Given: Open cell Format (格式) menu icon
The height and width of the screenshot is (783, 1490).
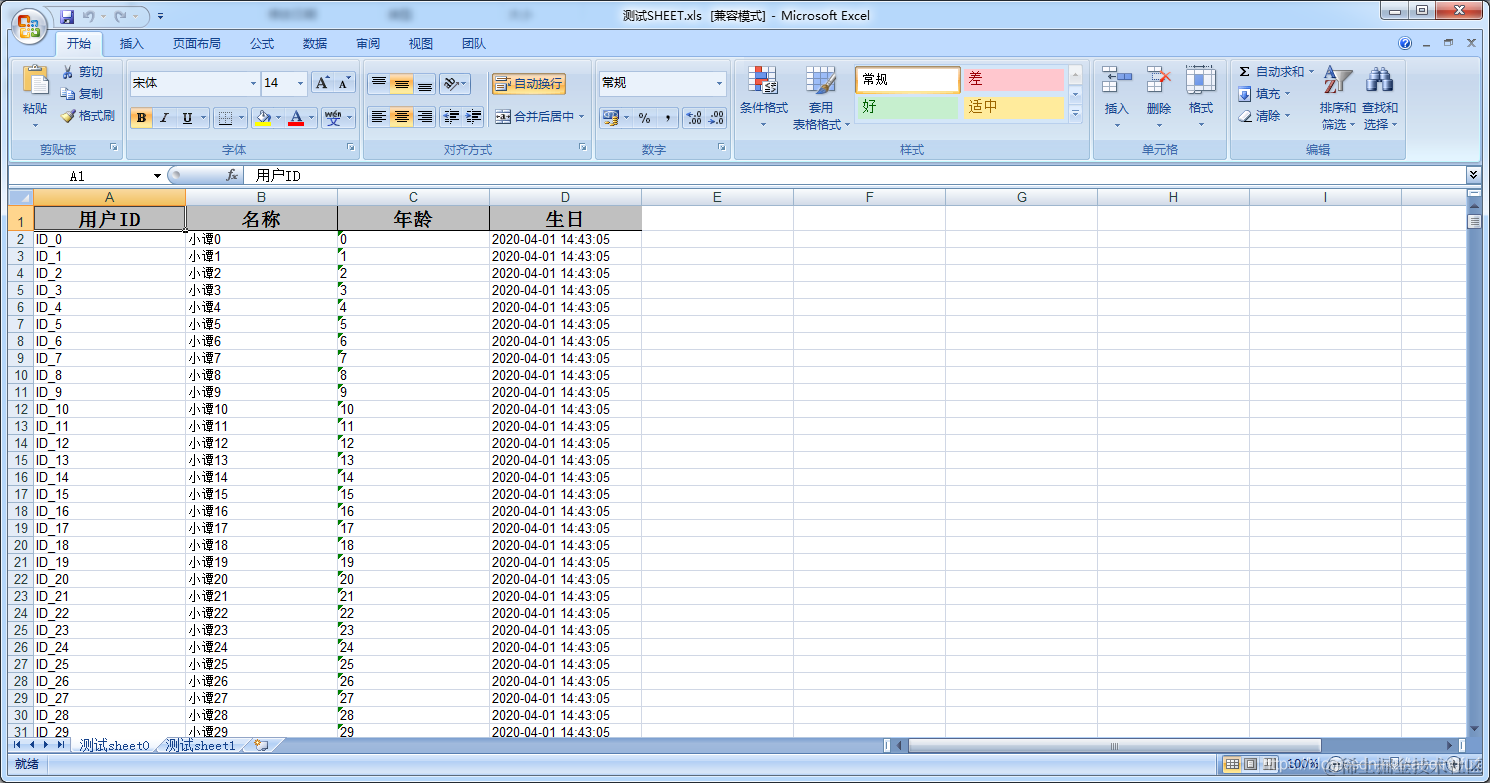Looking at the screenshot, I should [1201, 81].
